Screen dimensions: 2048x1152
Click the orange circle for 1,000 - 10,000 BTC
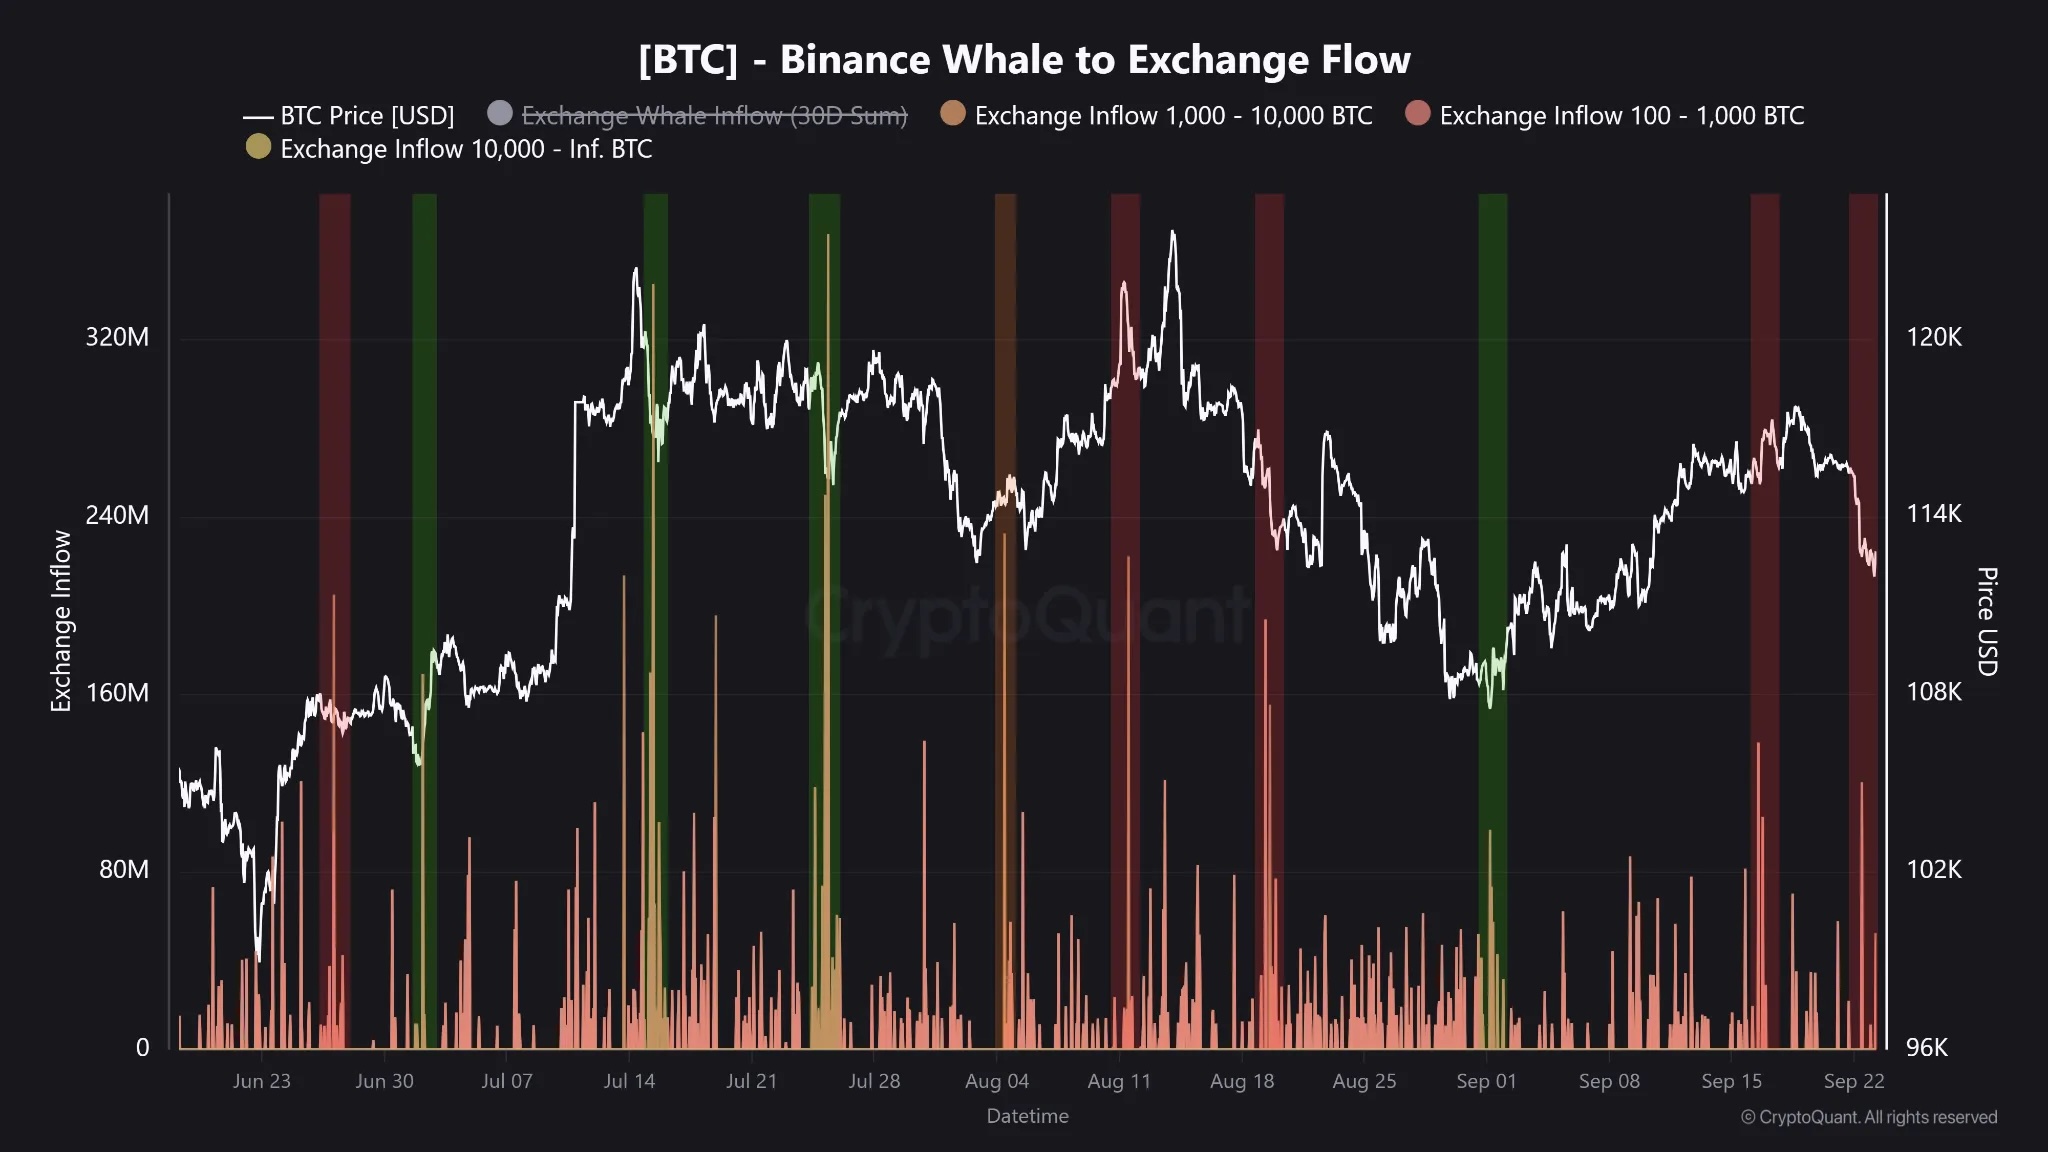(953, 113)
